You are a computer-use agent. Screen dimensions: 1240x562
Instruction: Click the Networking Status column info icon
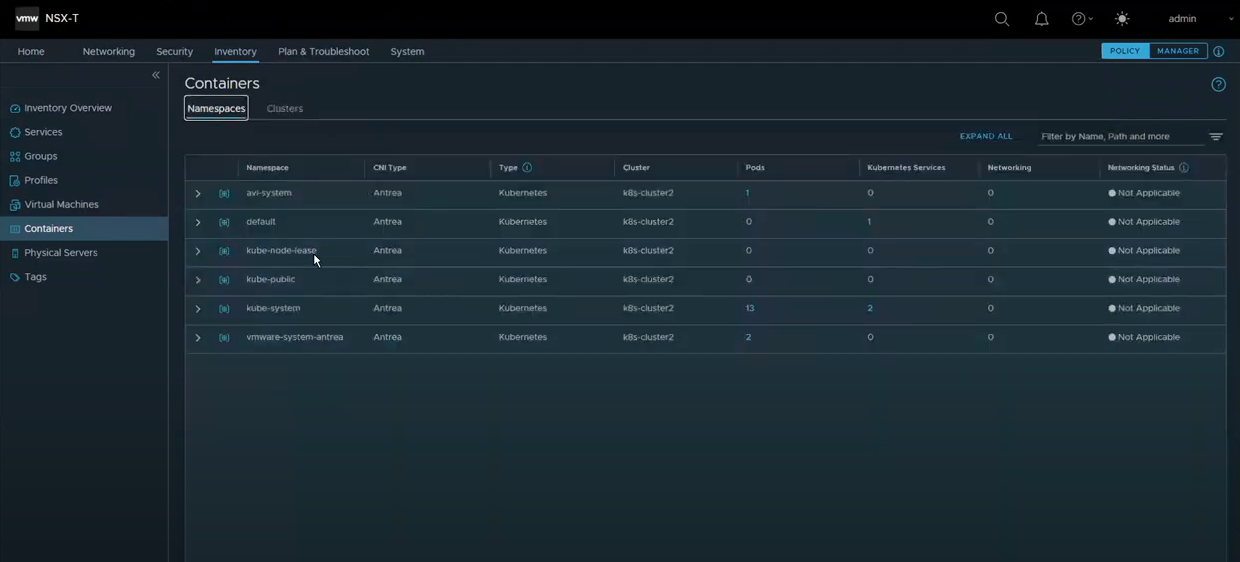[1184, 168]
